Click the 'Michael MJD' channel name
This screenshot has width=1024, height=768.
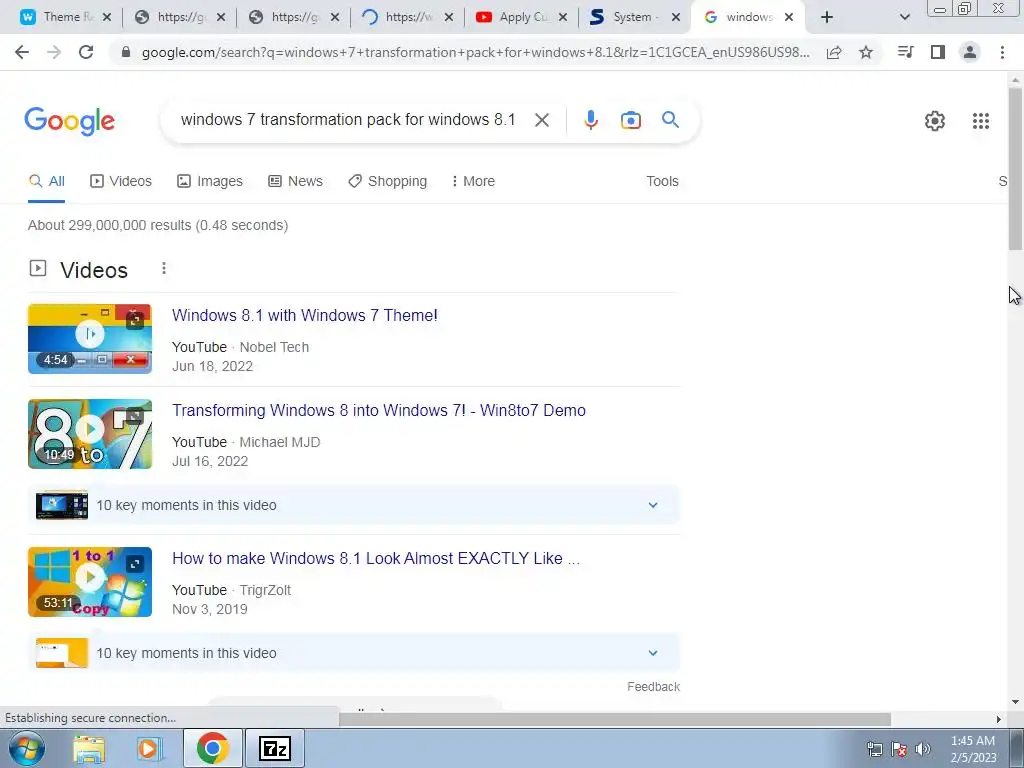(x=280, y=442)
